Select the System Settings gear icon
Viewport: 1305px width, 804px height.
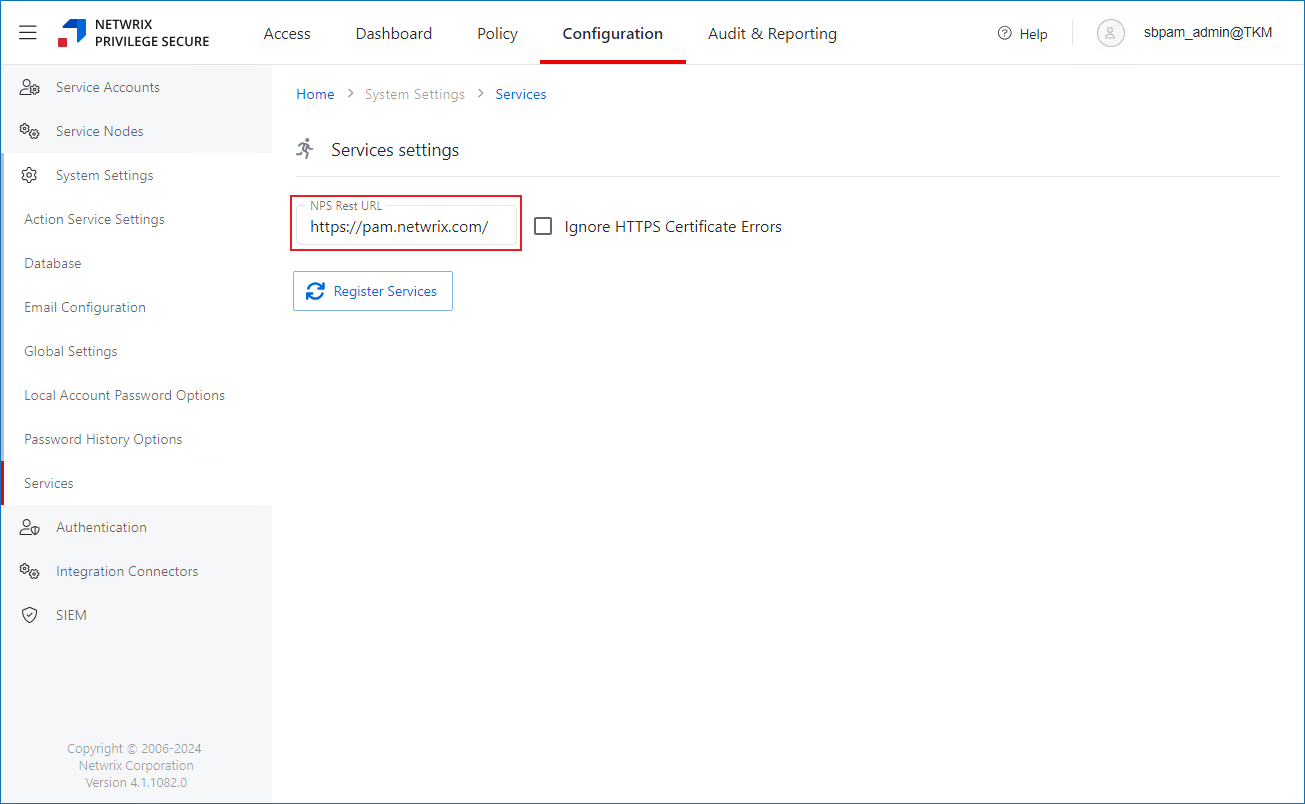pos(29,175)
